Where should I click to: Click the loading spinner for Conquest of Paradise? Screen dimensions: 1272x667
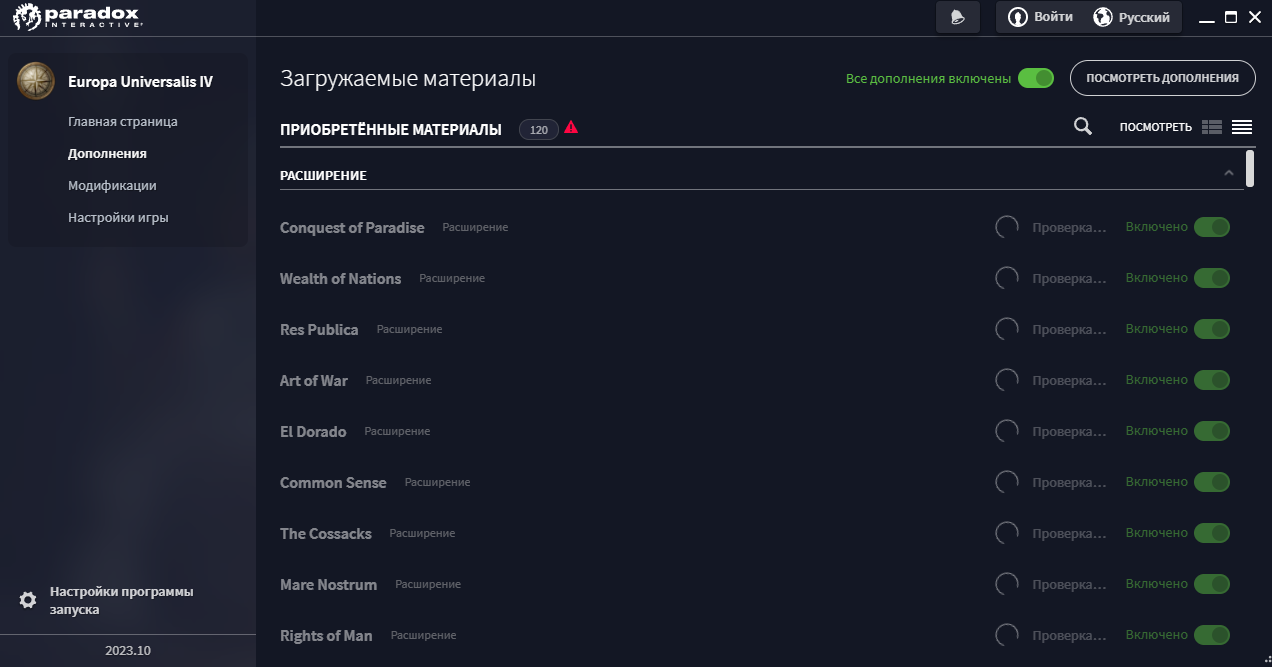pyautogui.click(x=1007, y=227)
